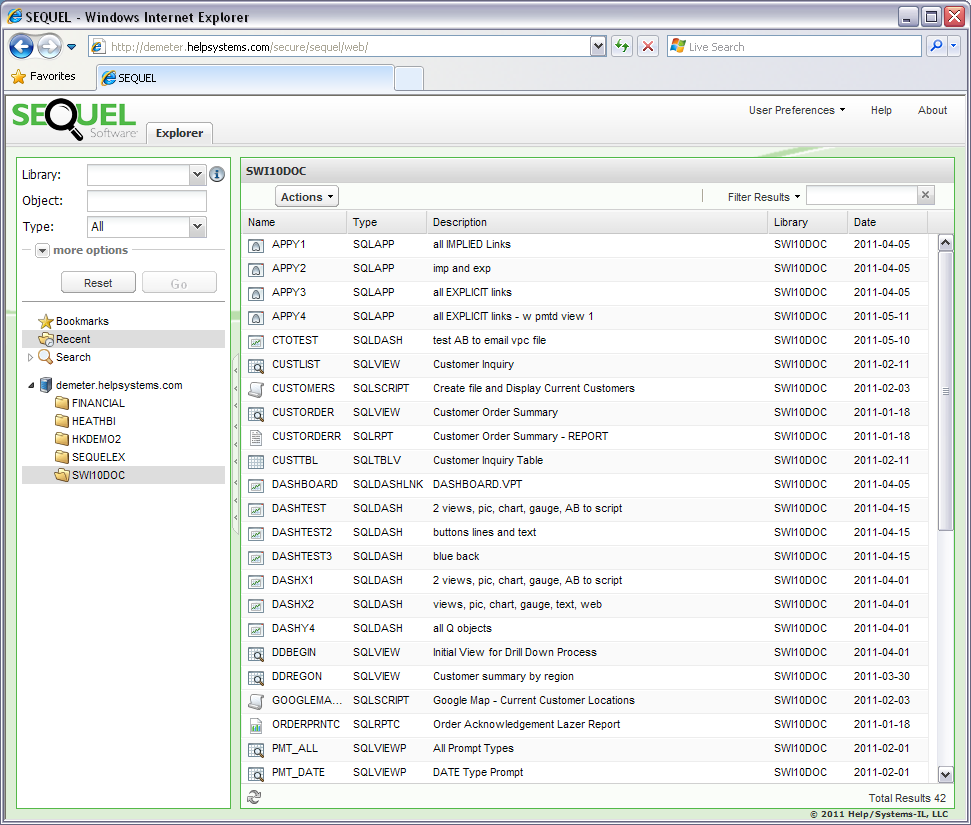Screen dimensions: 971x825
Task: Click the demeter server icon
Action: (x=46, y=385)
